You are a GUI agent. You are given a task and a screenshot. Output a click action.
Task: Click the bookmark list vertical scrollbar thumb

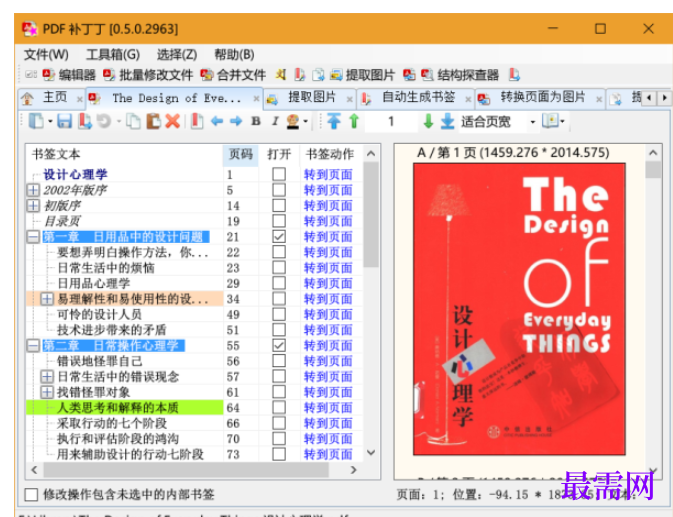point(371,215)
